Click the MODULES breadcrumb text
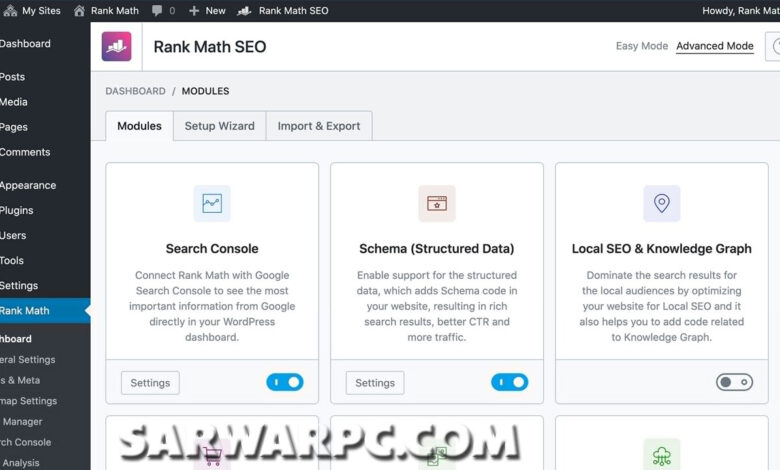 coord(205,91)
